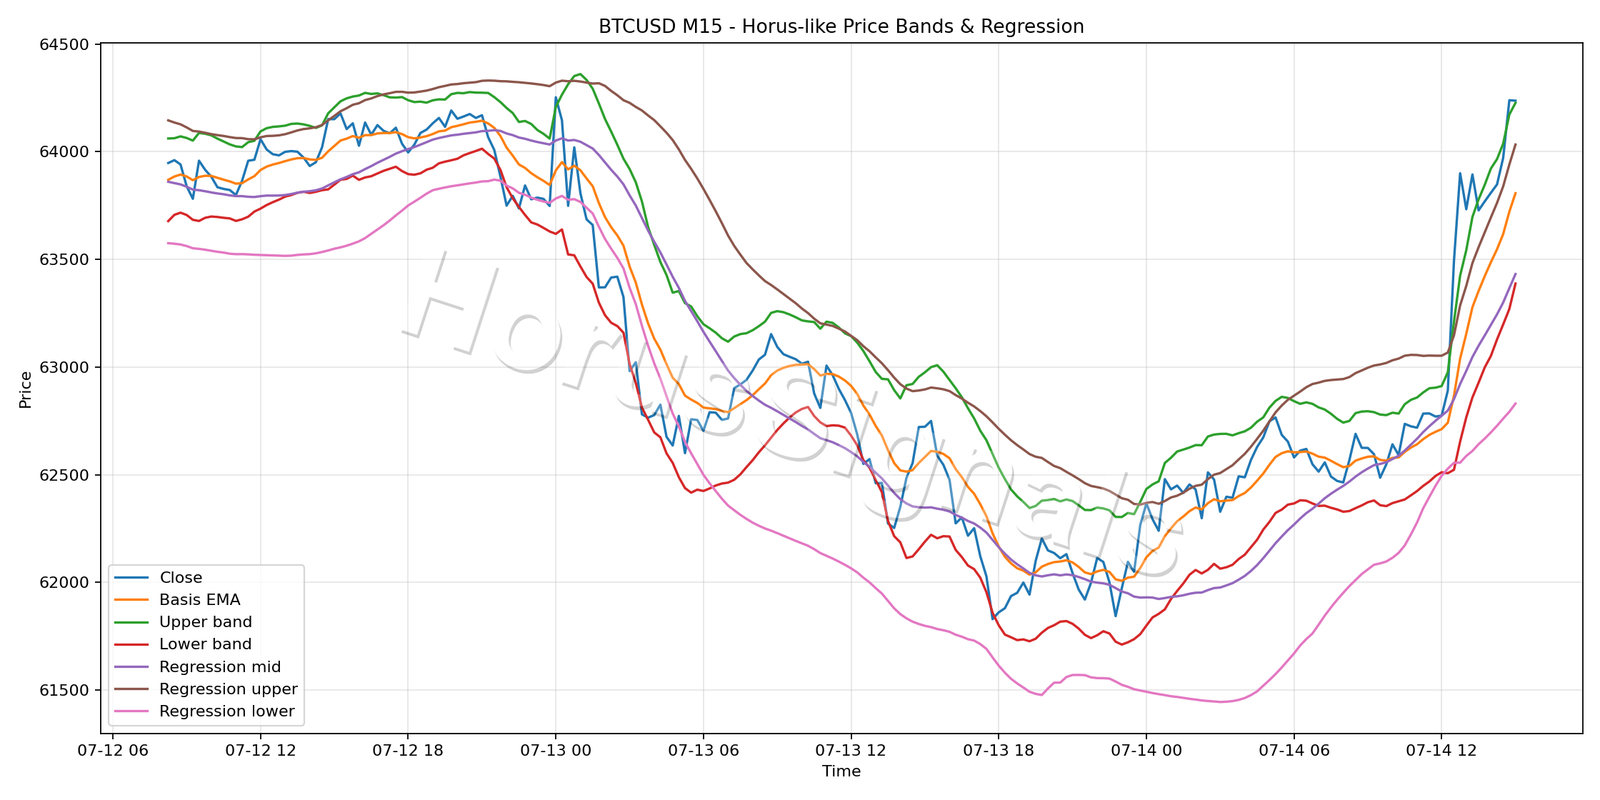
Task: Click the '07-13 00' x-axis tick label
Action: (556, 750)
